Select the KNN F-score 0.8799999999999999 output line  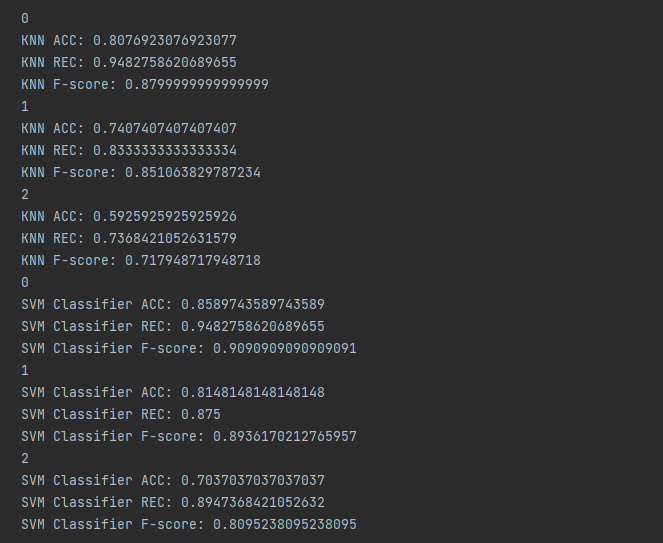[145, 85]
